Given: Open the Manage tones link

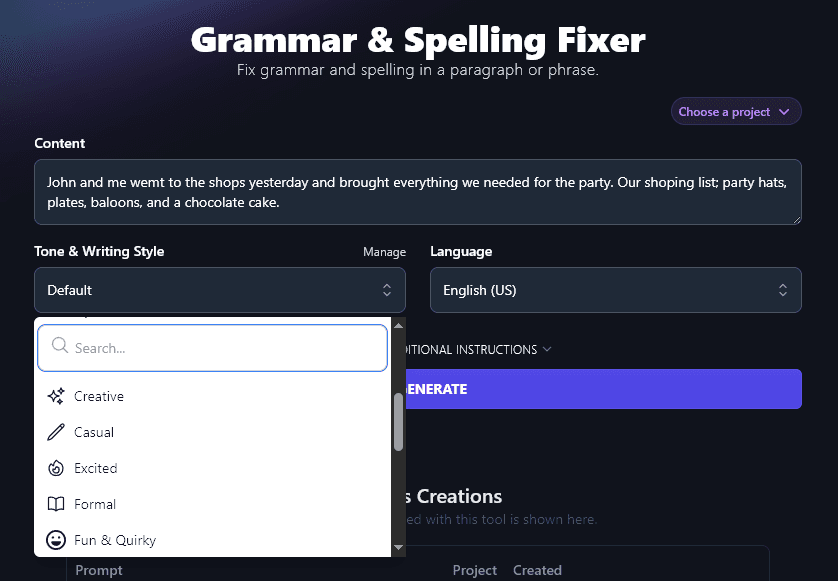Looking at the screenshot, I should 384,252.
